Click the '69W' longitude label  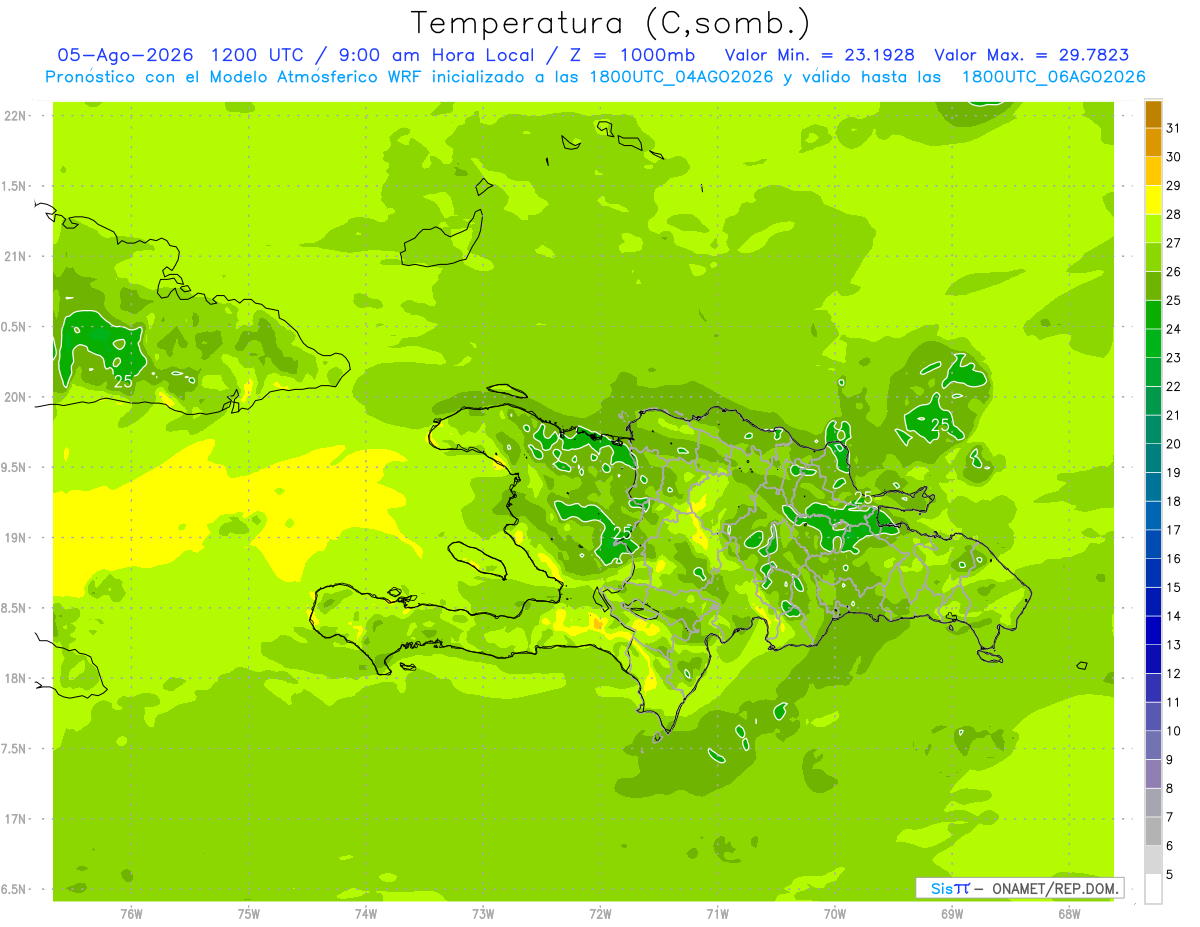coord(952,913)
